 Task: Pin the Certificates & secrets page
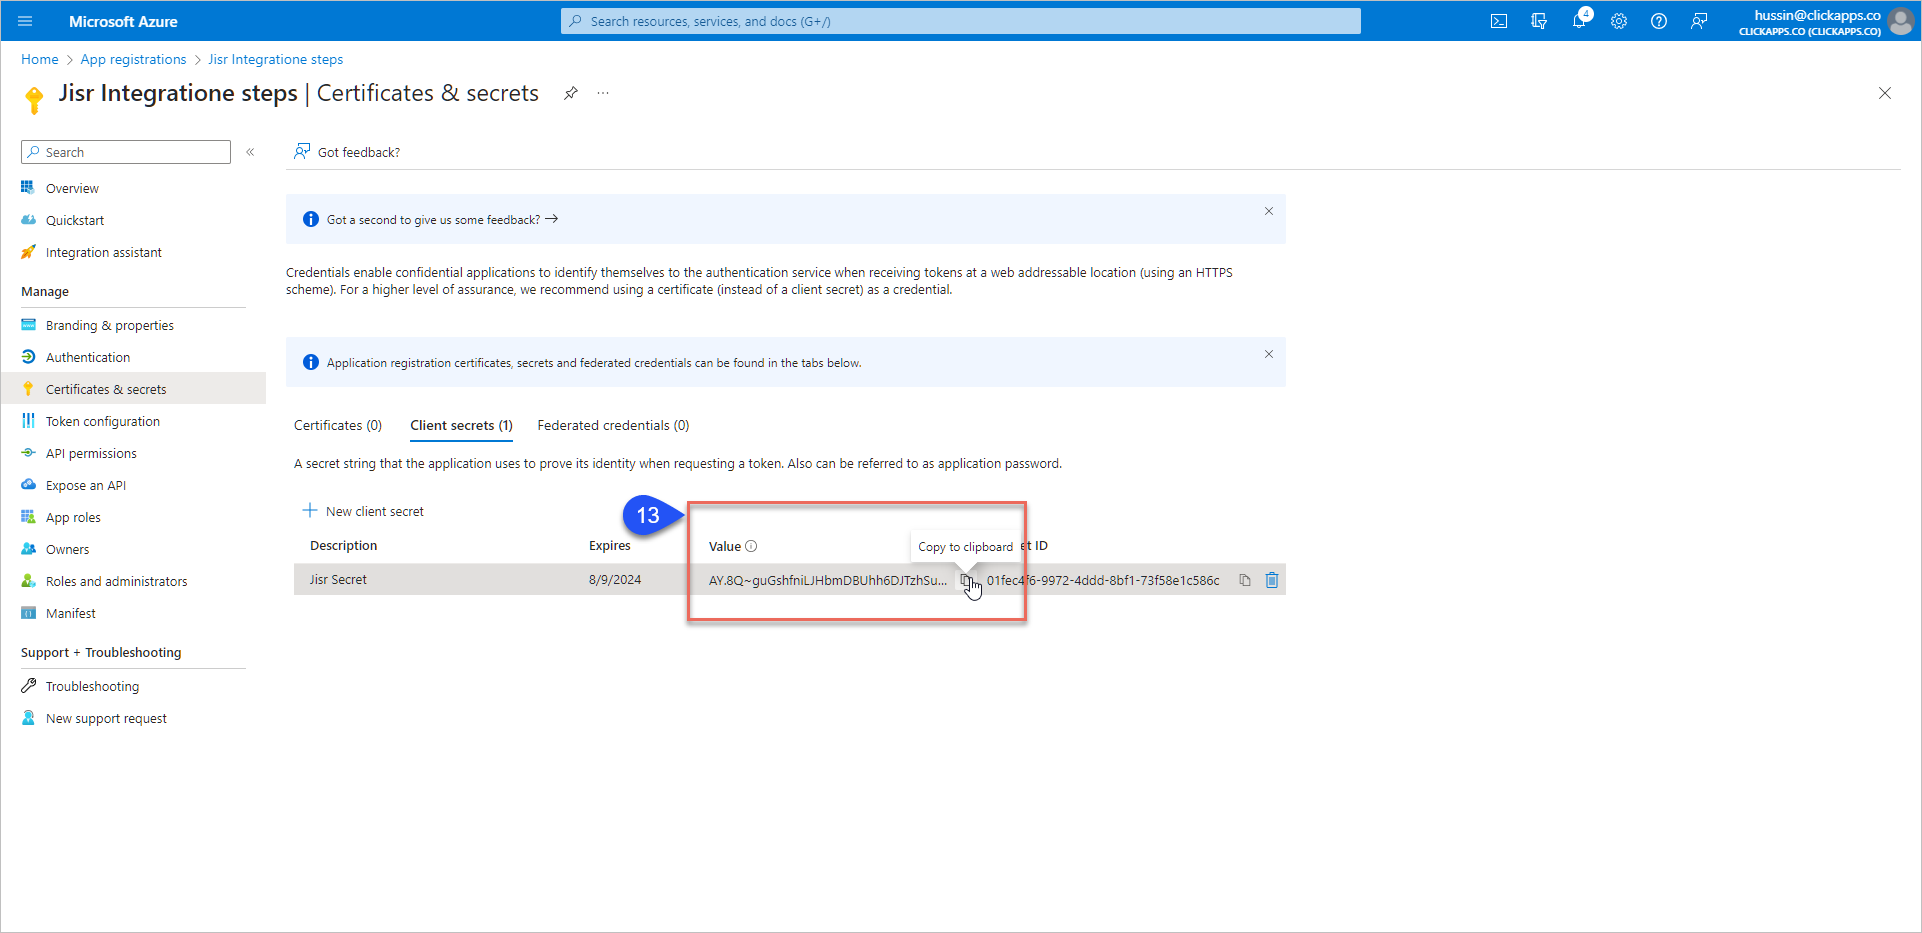coord(571,93)
